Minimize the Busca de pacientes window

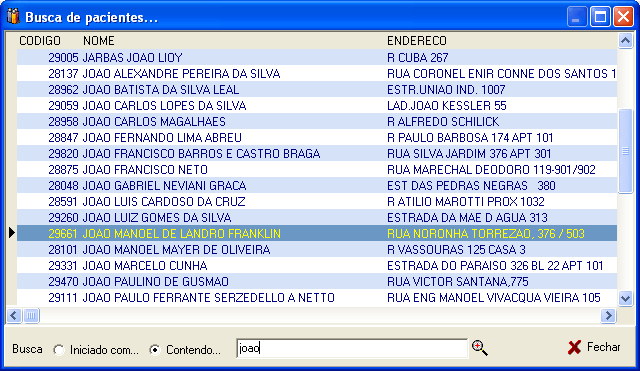click(x=577, y=17)
